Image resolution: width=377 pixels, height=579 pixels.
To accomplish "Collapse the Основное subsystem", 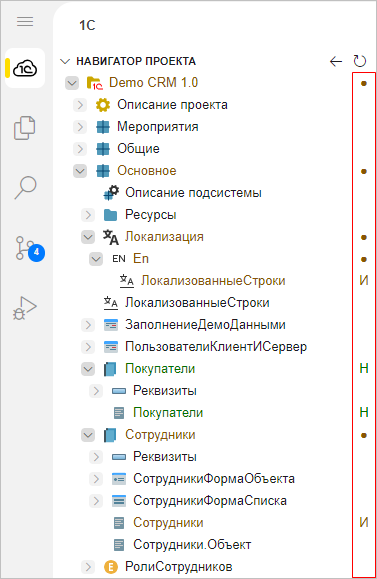I will [80, 171].
